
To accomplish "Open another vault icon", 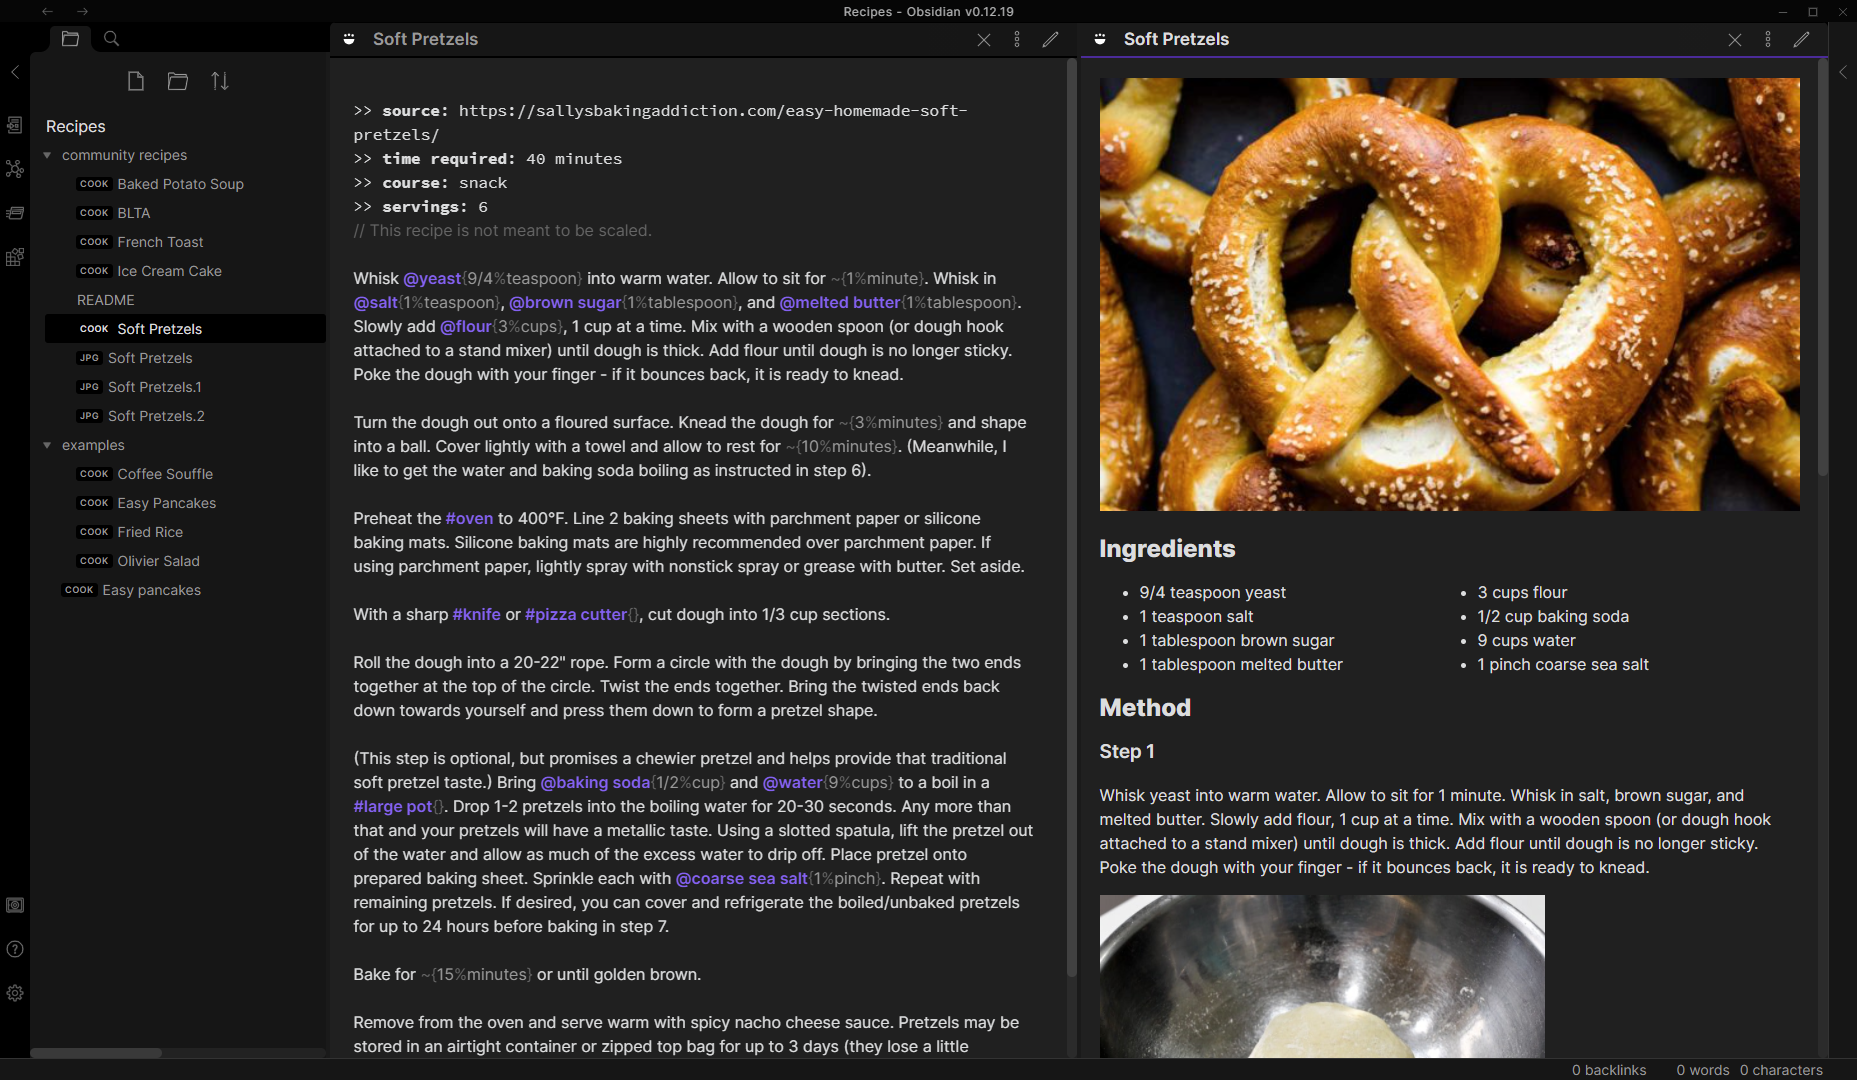I will pyautogui.click(x=15, y=905).
